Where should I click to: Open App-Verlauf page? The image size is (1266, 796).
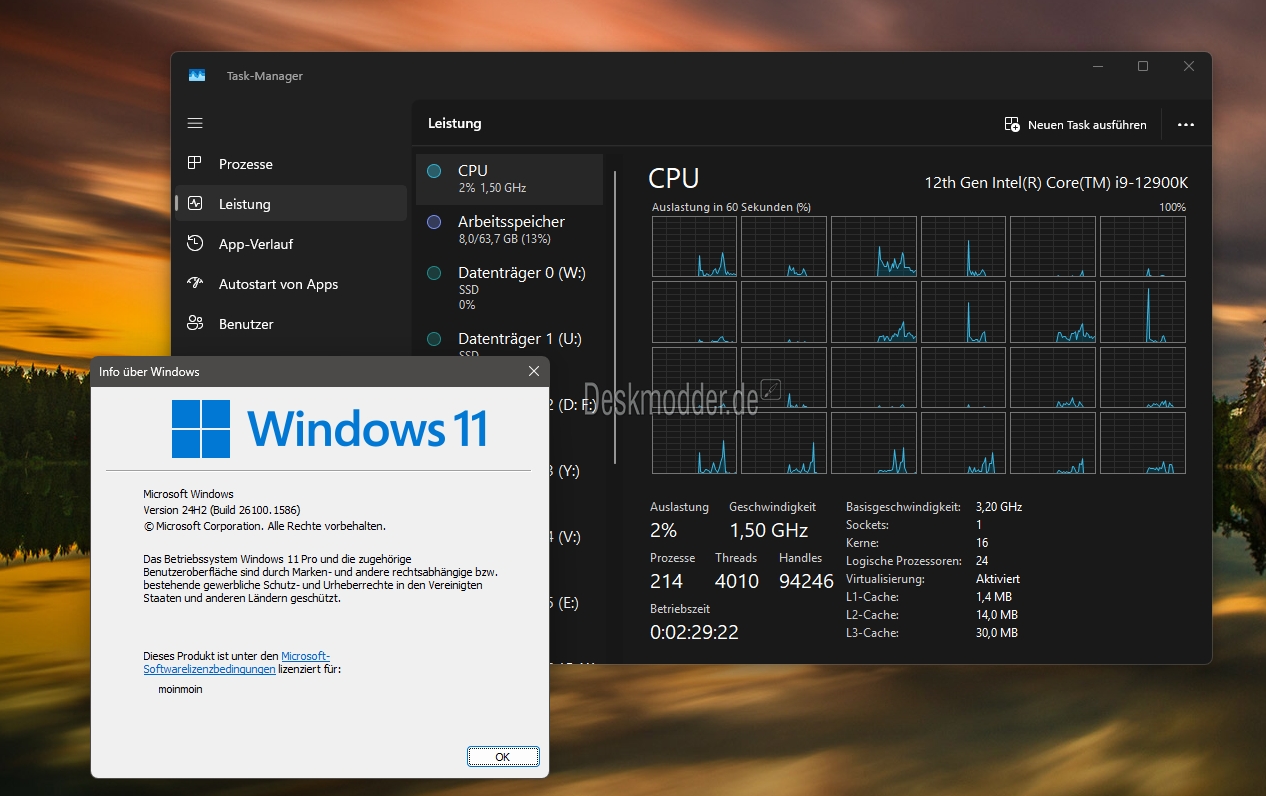pyautogui.click(x=291, y=244)
